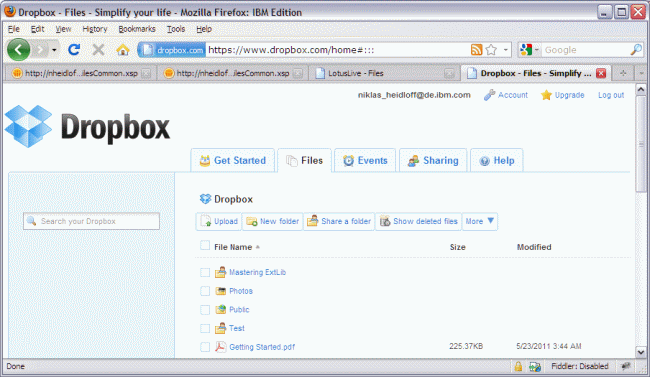Open the browser Help menu
The image size is (650, 377).
click(x=204, y=29)
